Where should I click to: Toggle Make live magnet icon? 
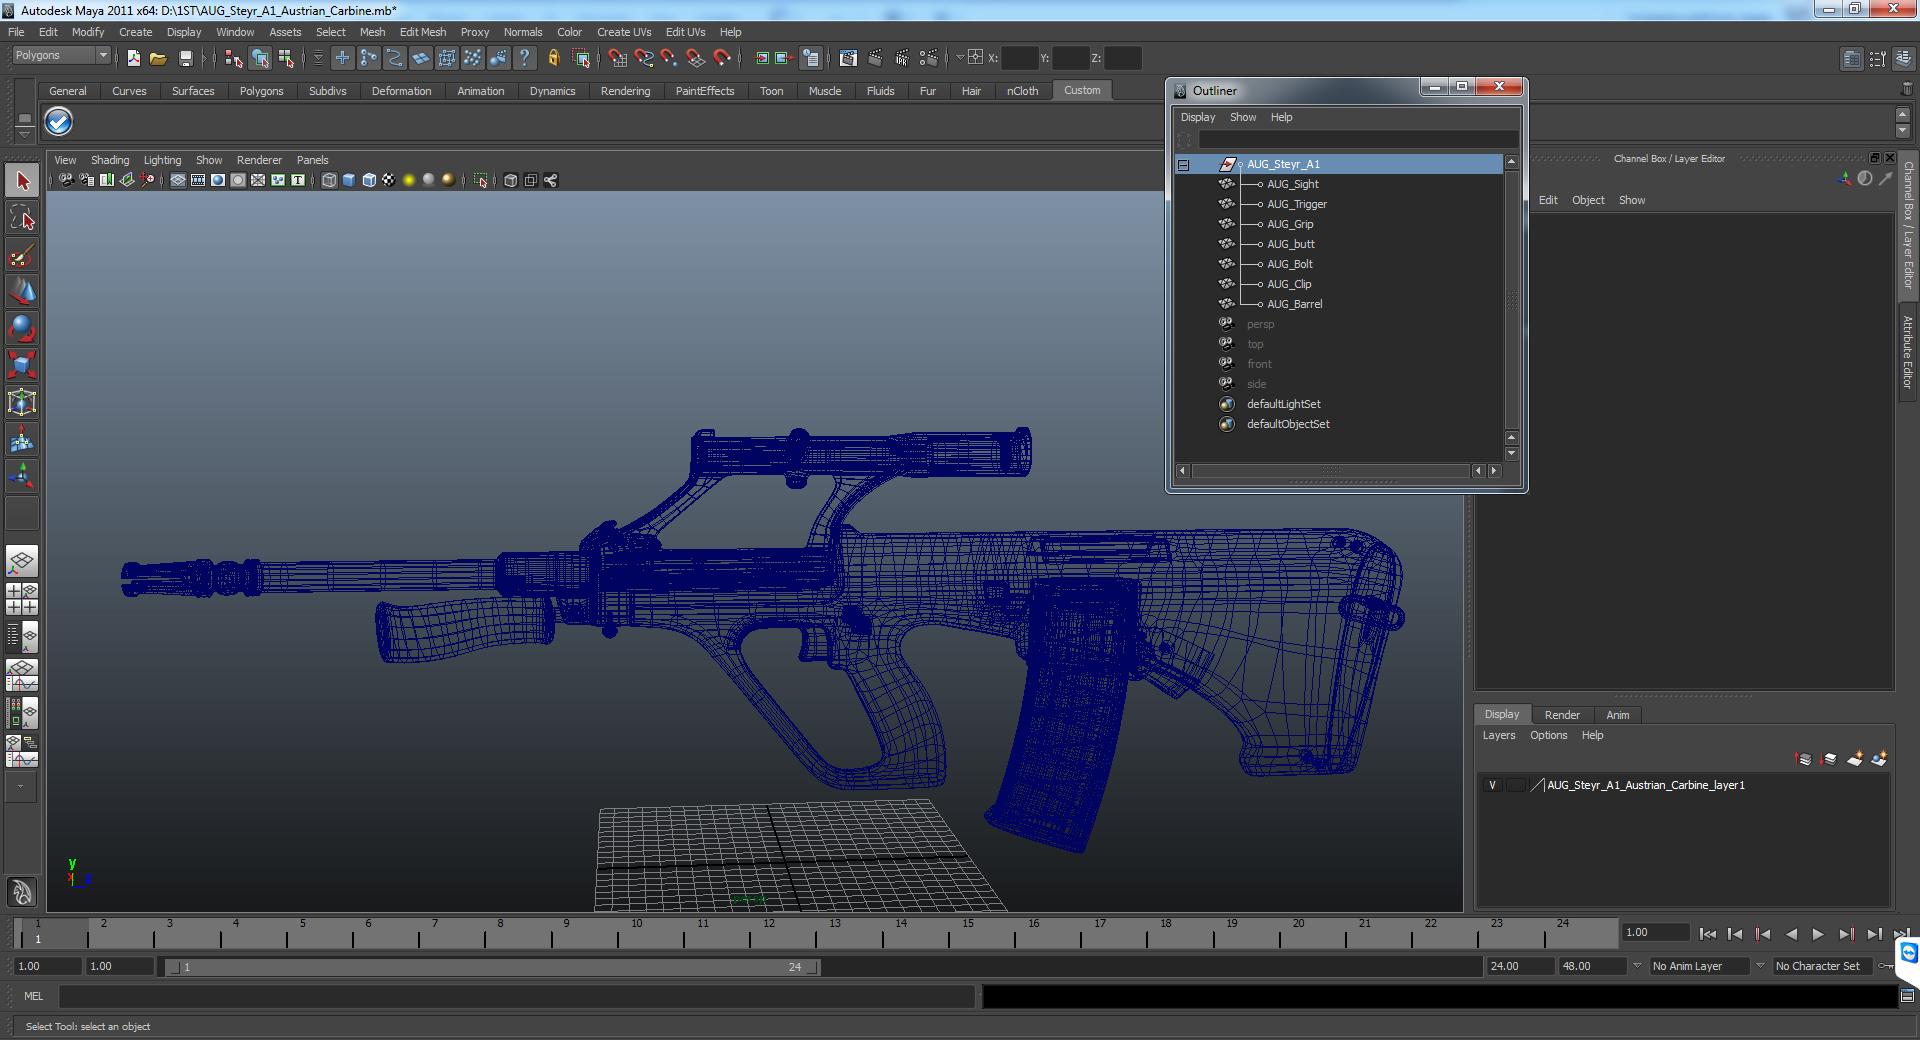pos(722,58)
